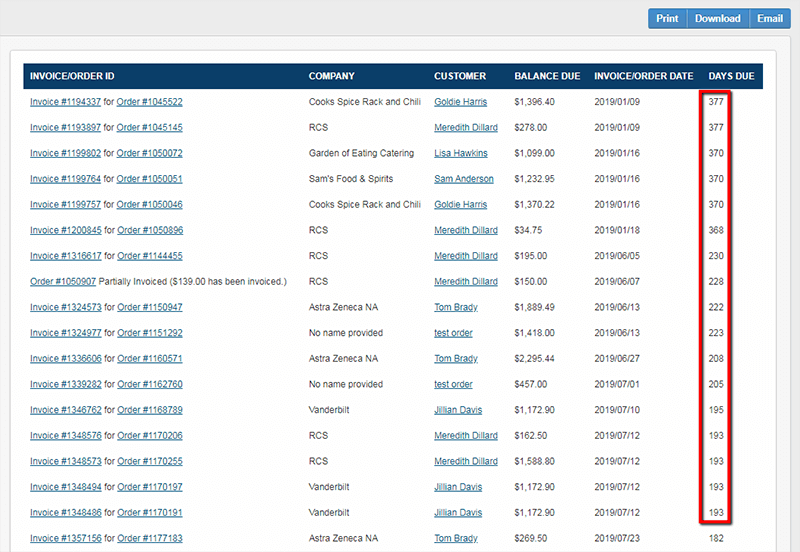Click the Balance Due column header
800x552 pixels.
click(x=545, y=76)
